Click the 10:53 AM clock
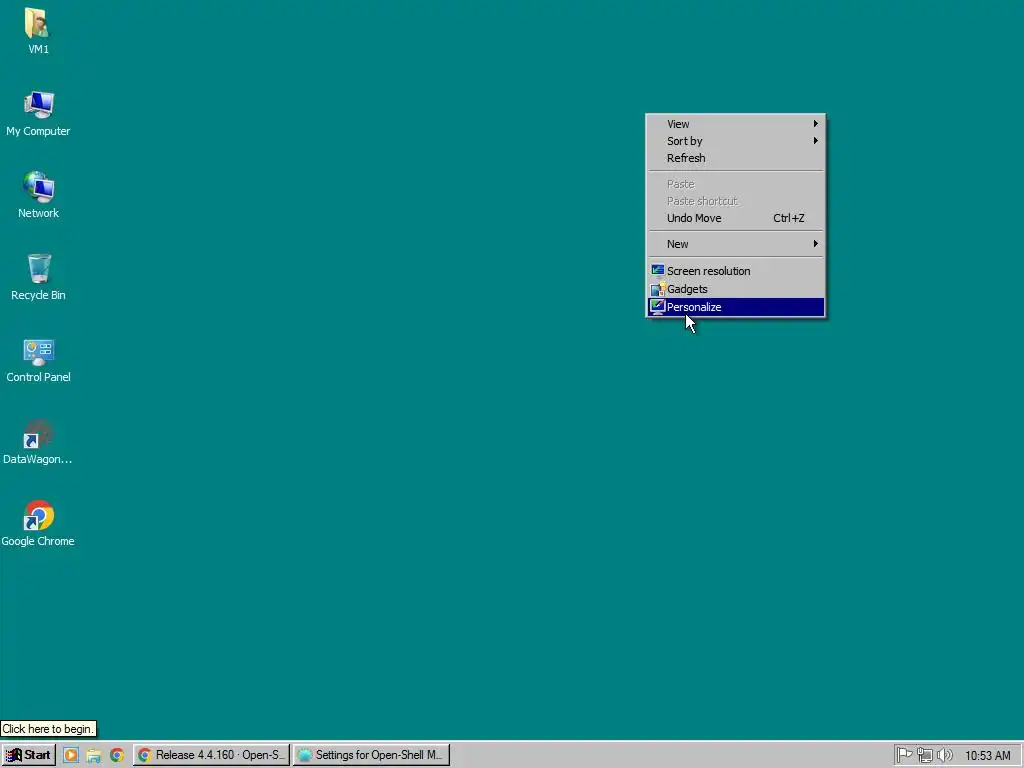1024x768 pixels. click(987, 756)
